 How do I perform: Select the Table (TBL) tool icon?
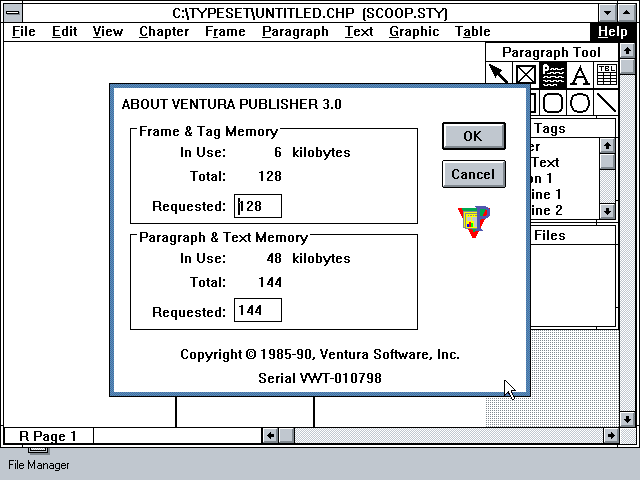[607, 75]
